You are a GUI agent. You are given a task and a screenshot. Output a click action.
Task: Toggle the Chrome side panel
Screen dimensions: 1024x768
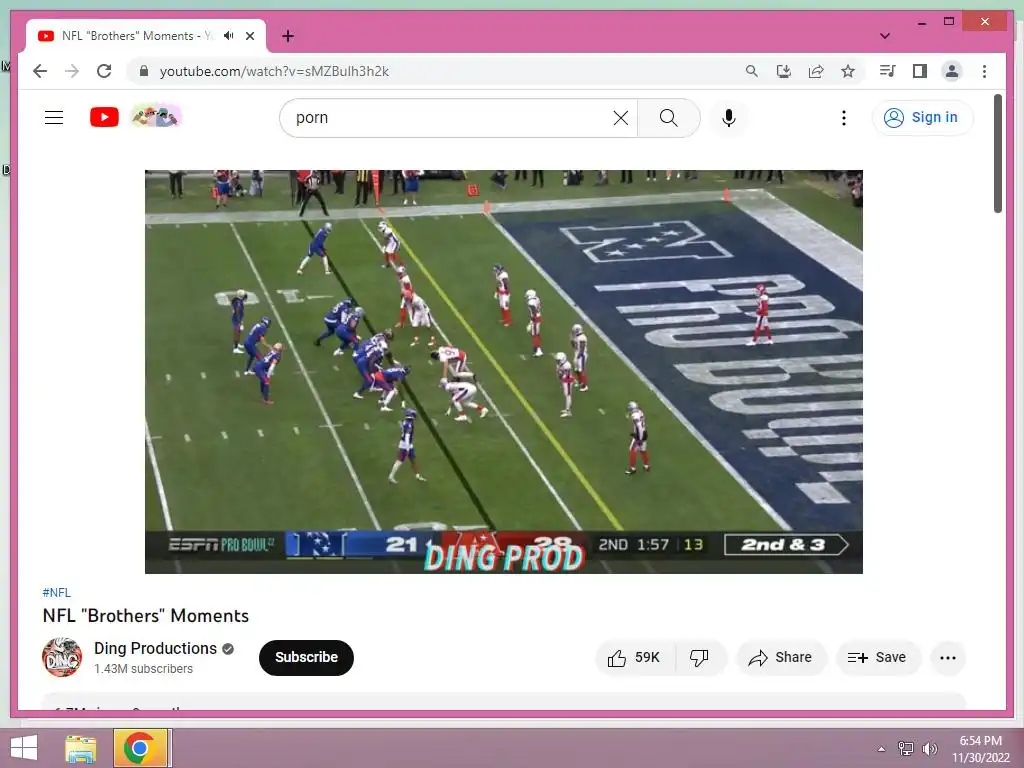[x=920, y=71]
